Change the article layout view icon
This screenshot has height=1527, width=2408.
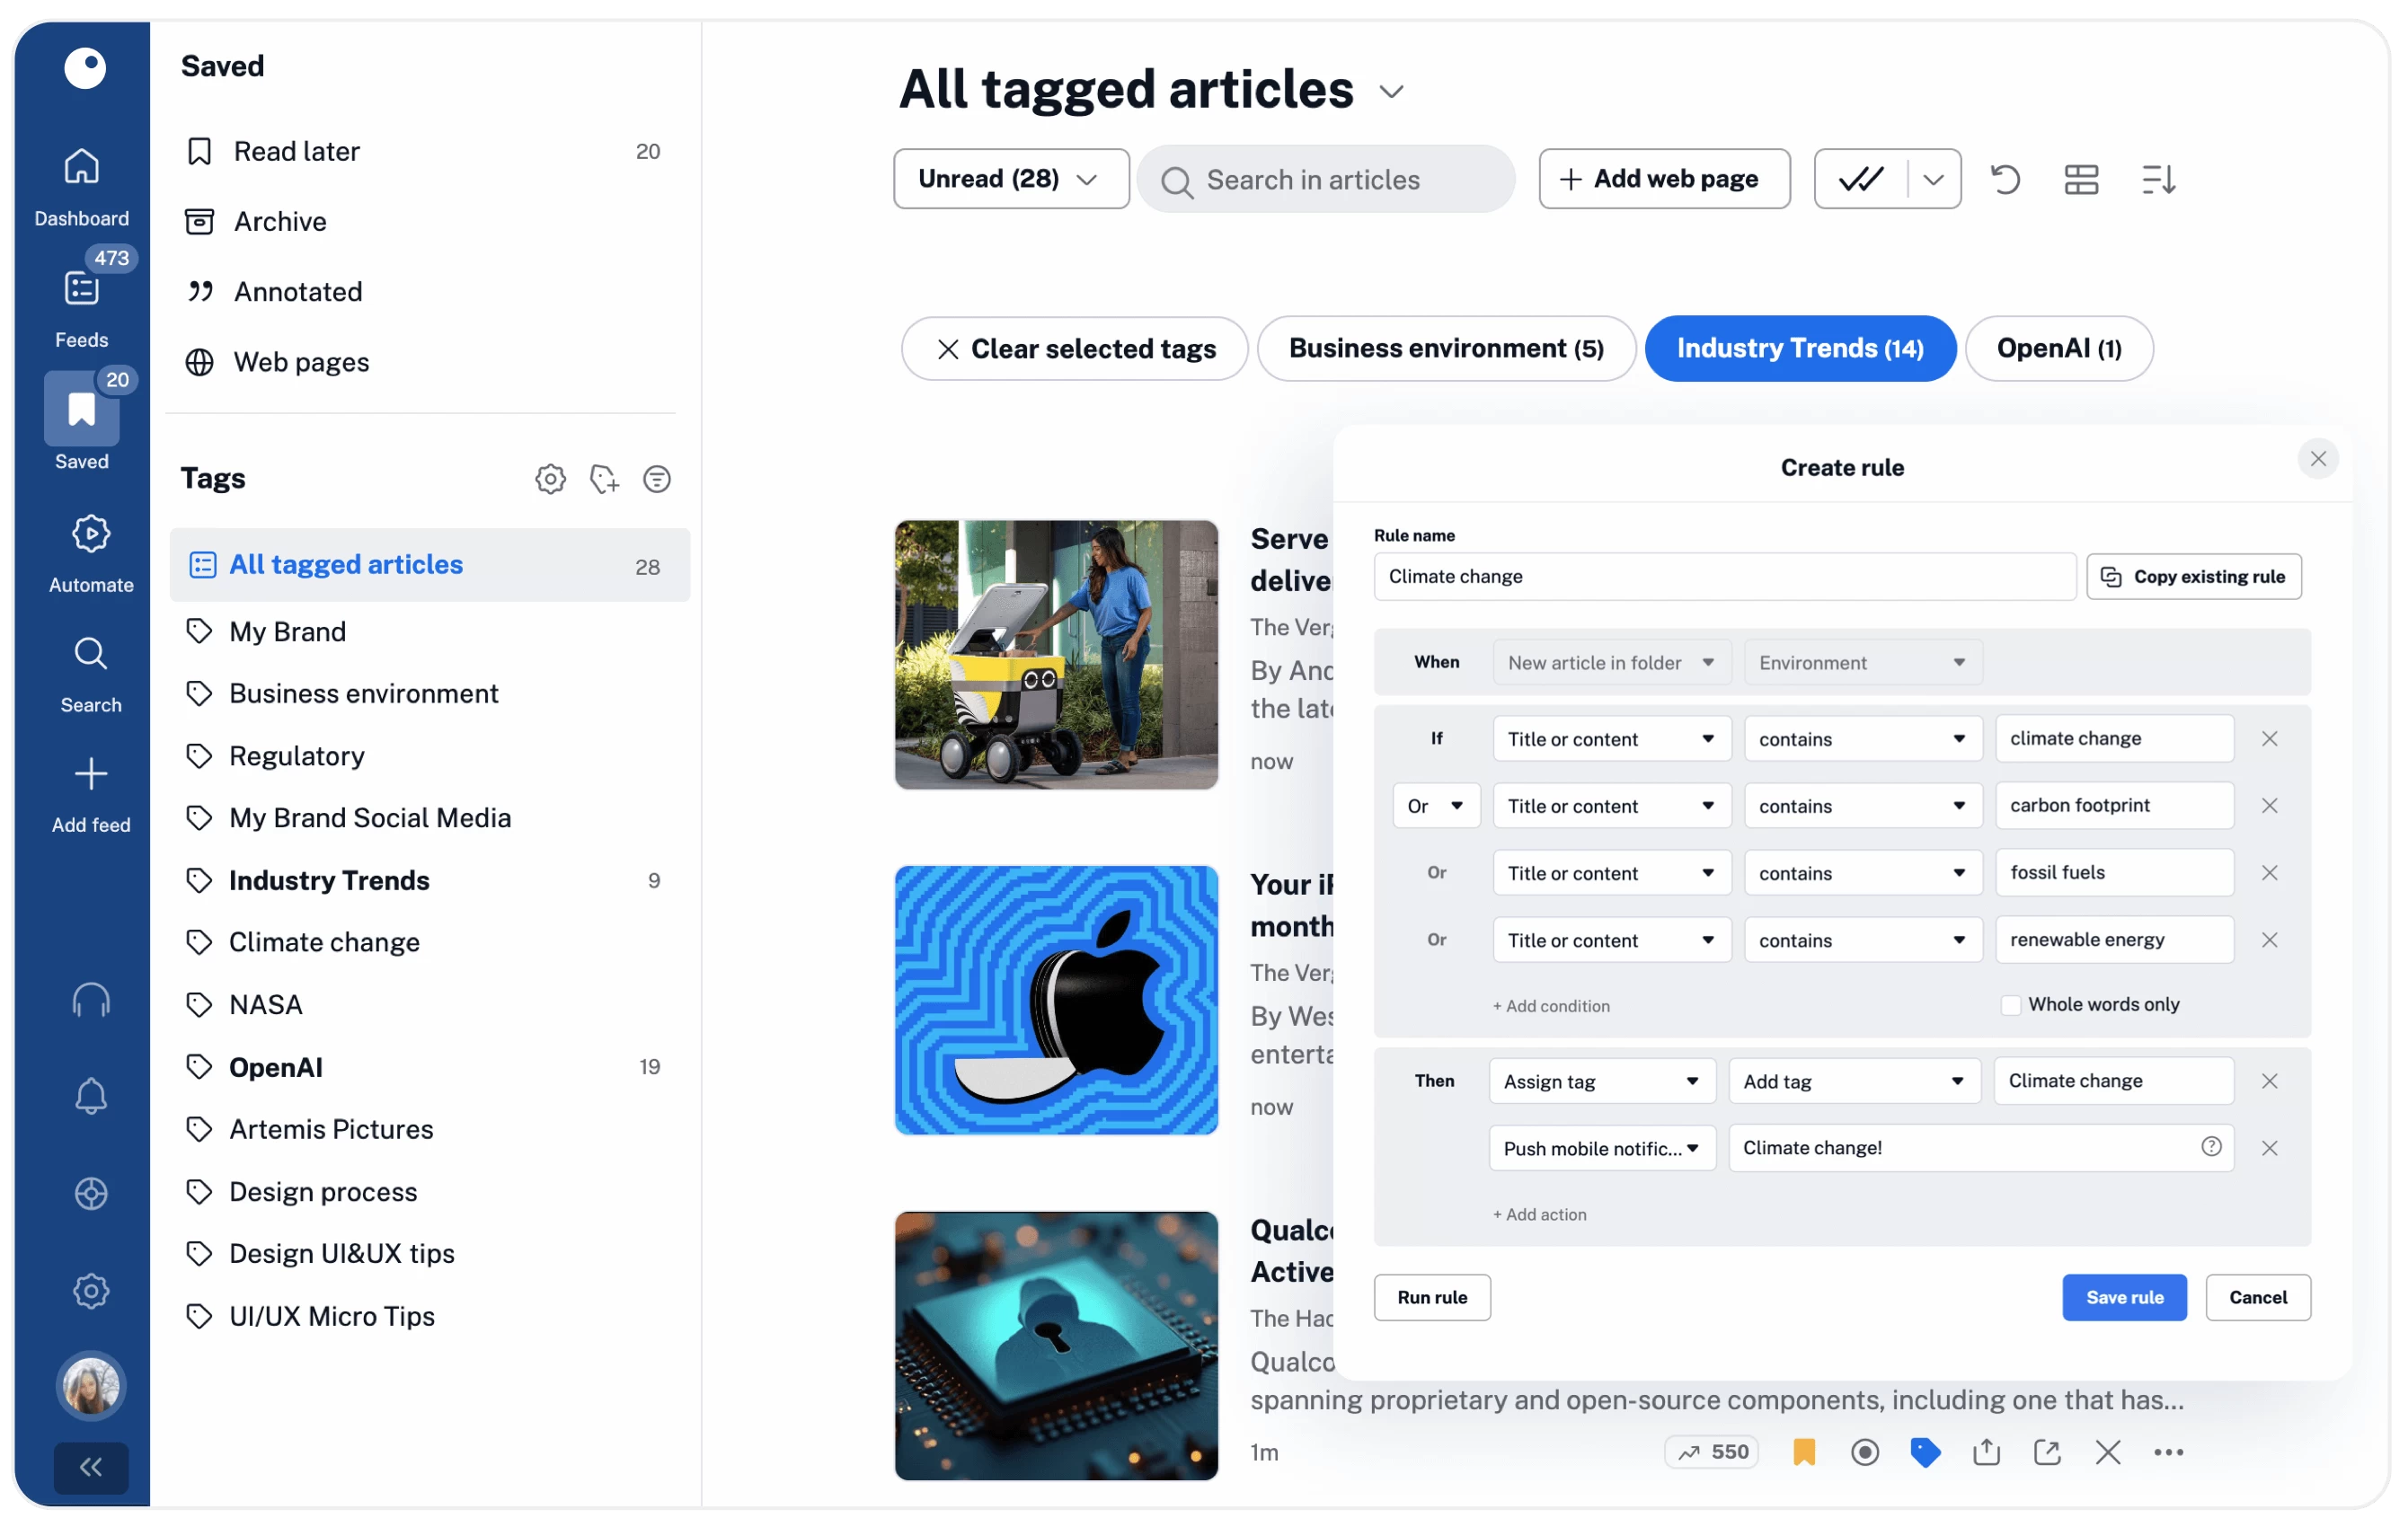click(2081, 180)
